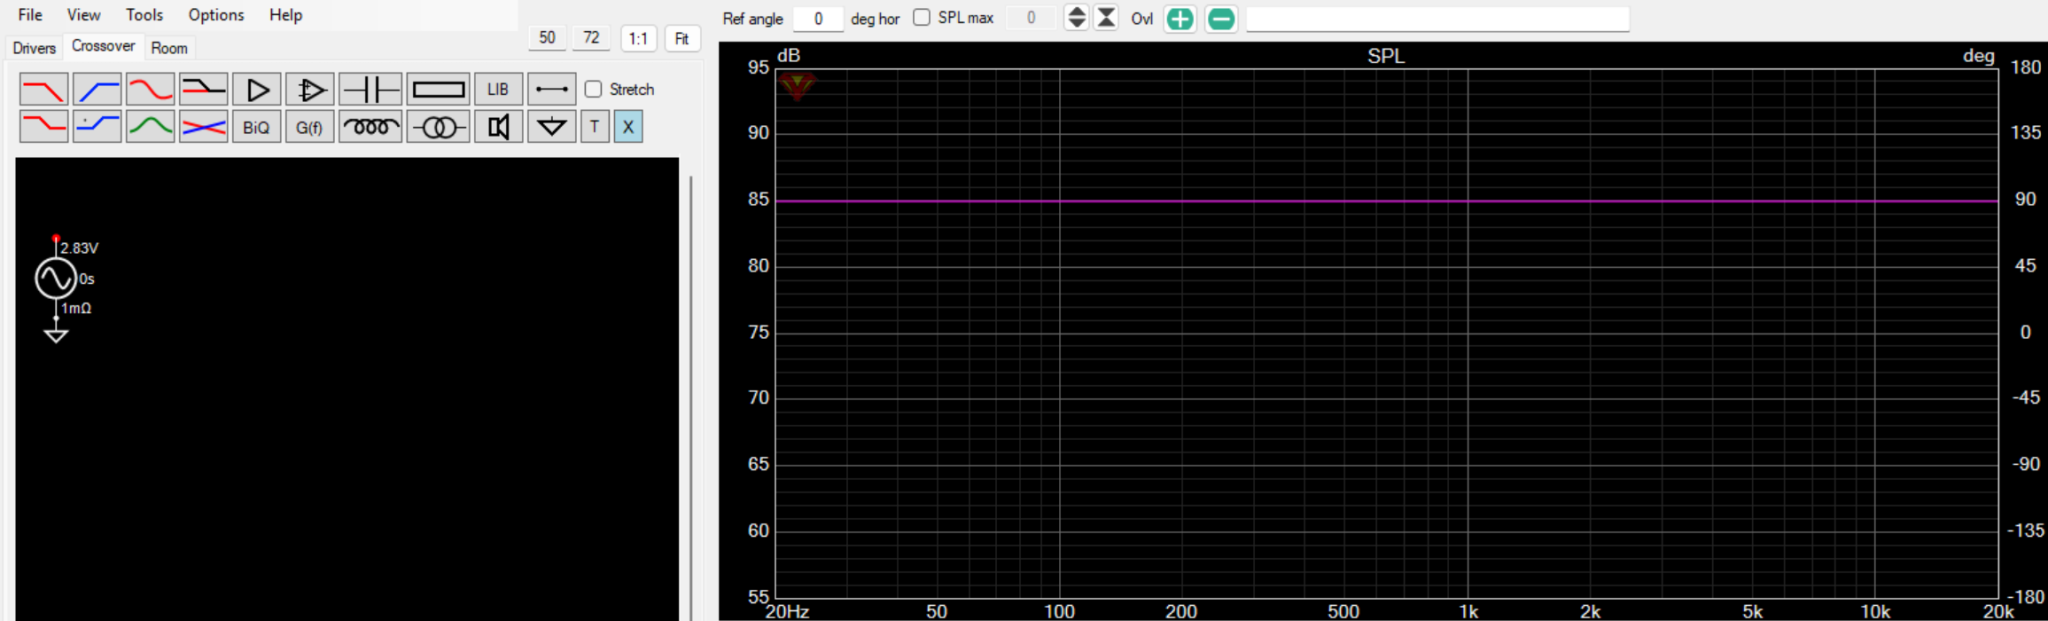Screen dimensions: 2048x621
Task: Fit the schematic with Fit button
Action: click(x=682, y=39)
